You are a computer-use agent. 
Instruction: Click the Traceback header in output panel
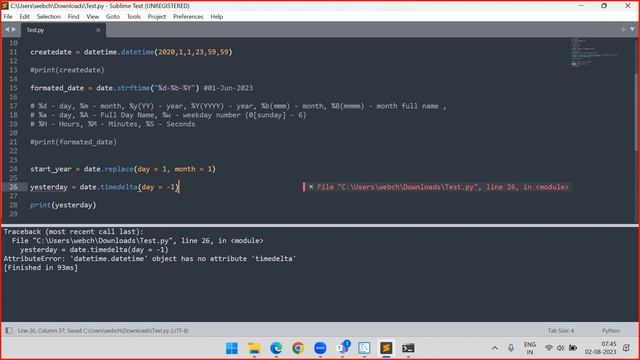(x=73, y=232)
